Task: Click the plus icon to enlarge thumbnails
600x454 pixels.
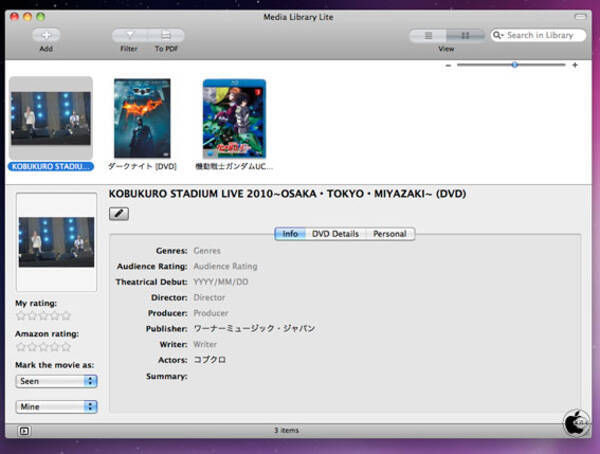Action: click(x=575, y=65)
